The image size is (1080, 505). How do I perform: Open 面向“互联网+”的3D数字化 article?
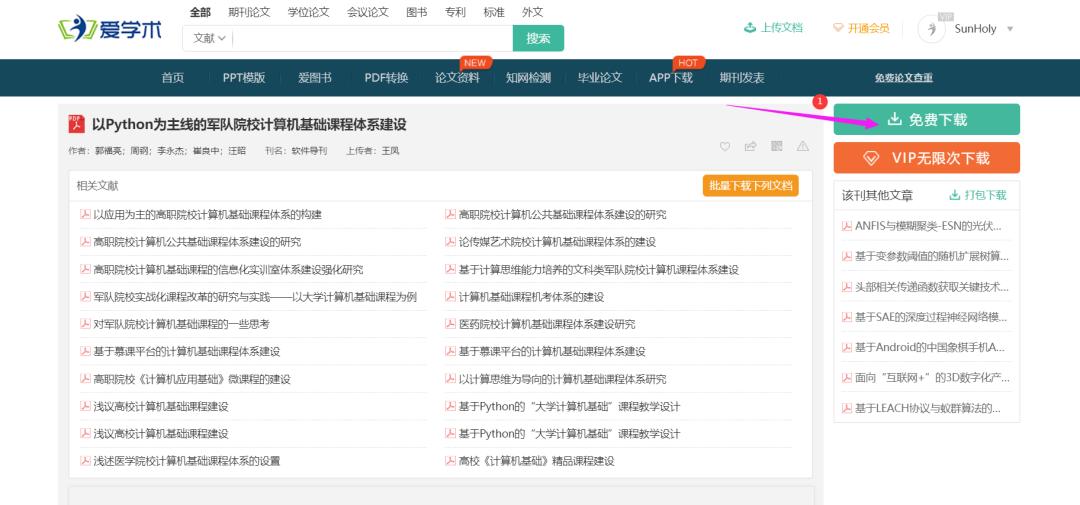point(932,378)
